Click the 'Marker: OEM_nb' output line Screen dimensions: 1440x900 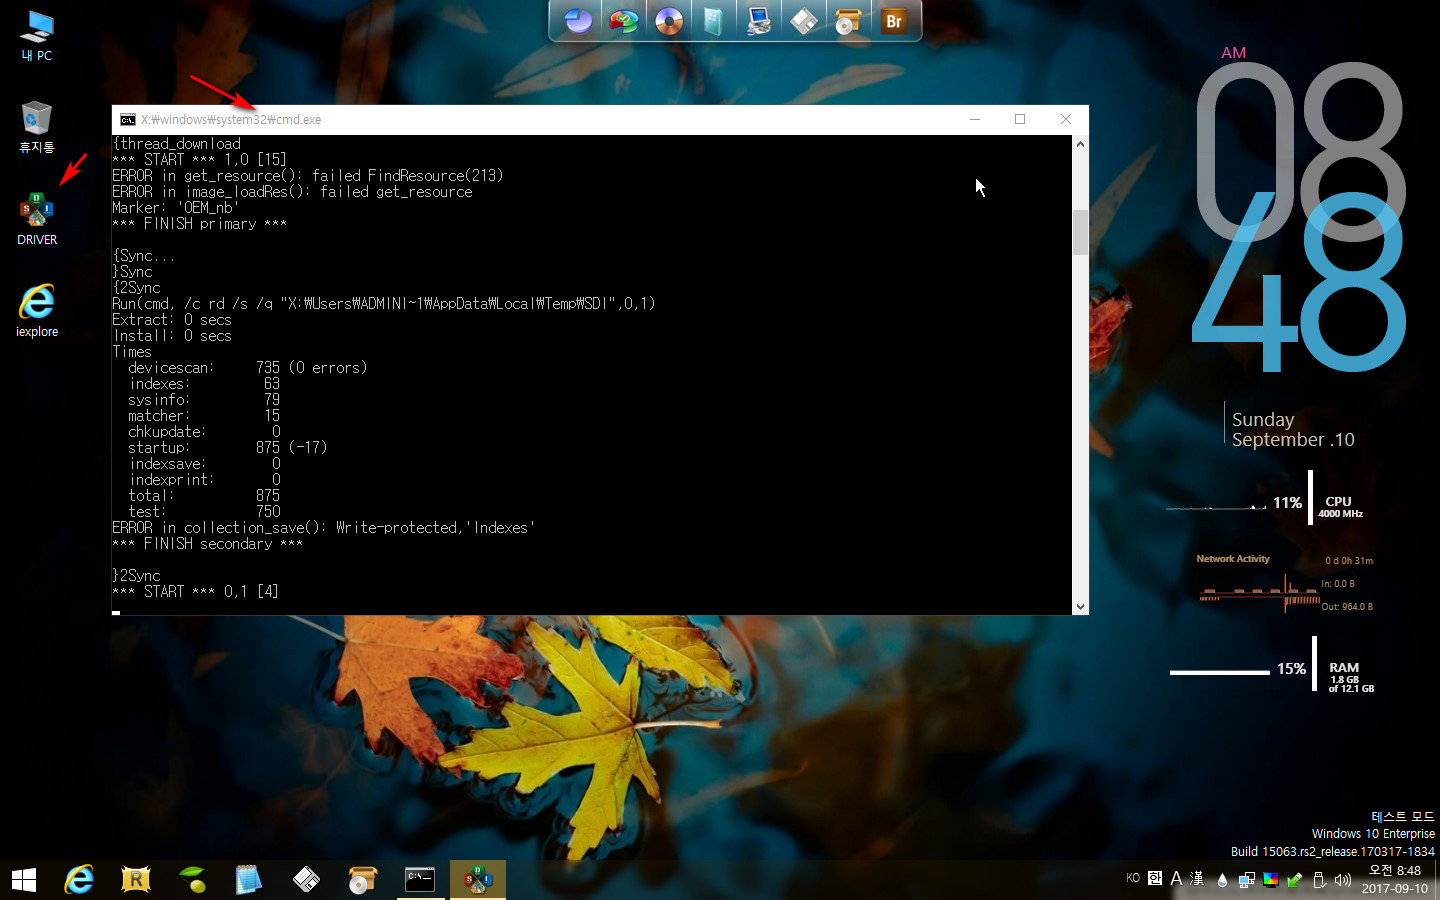tap(175, 208)
